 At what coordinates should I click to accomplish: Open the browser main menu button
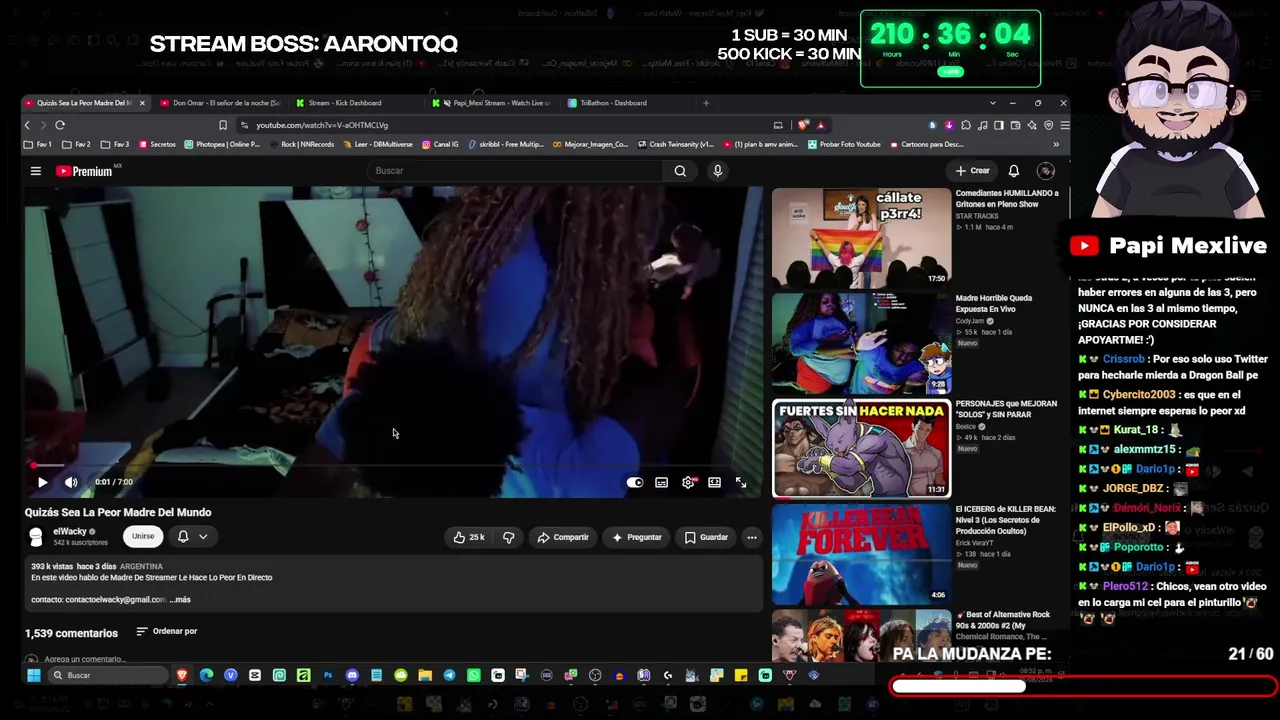click(x=1064, y=125)
